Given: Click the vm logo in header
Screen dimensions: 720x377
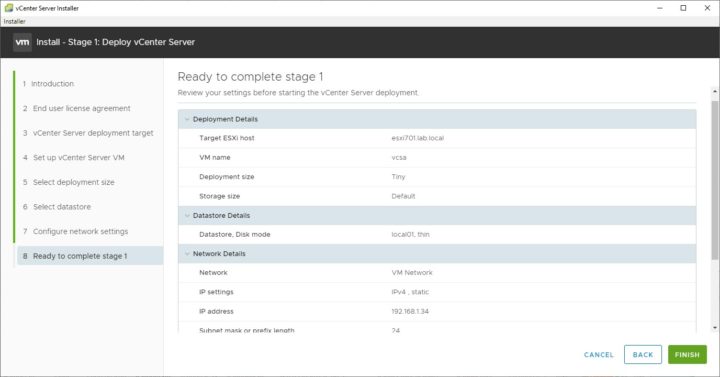Looking at the screenshot, I should 22,42.
